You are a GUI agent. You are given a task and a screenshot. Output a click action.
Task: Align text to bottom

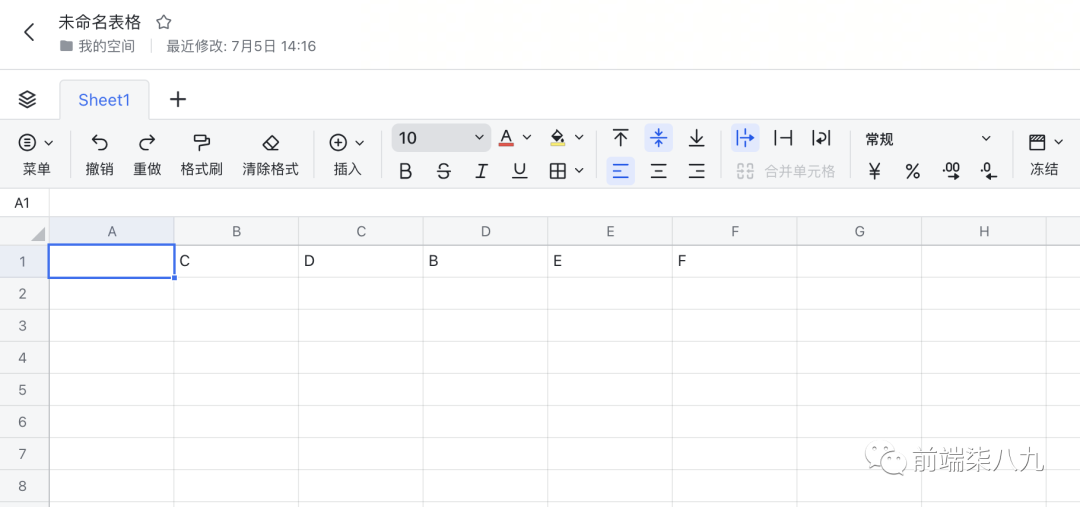pyautogui.click(x=697, y=138)
